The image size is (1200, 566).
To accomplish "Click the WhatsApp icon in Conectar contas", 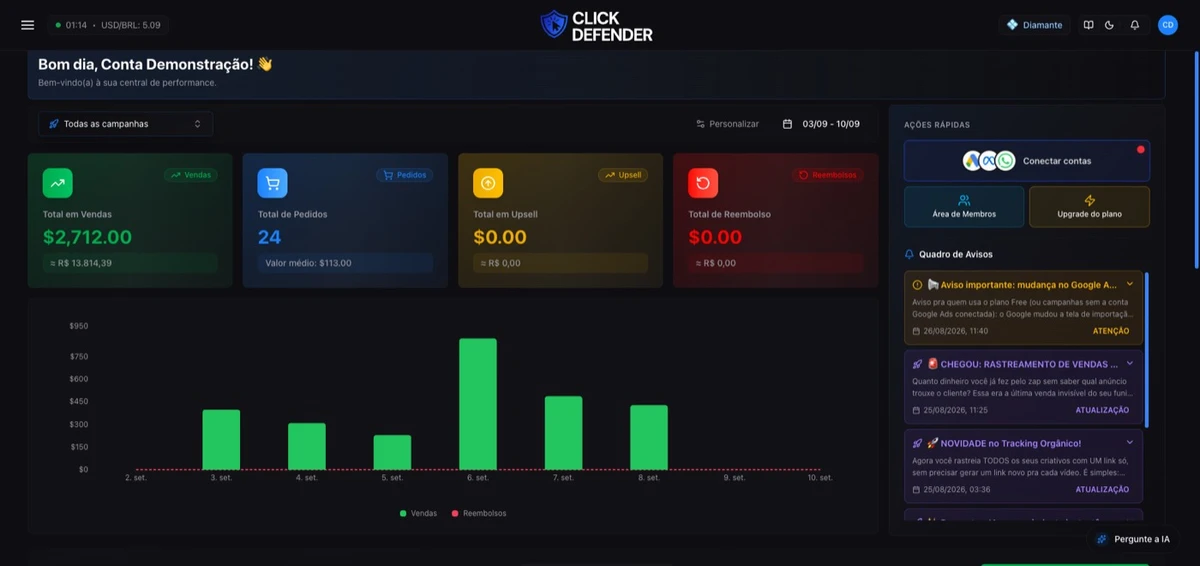I will (1005, 161).
